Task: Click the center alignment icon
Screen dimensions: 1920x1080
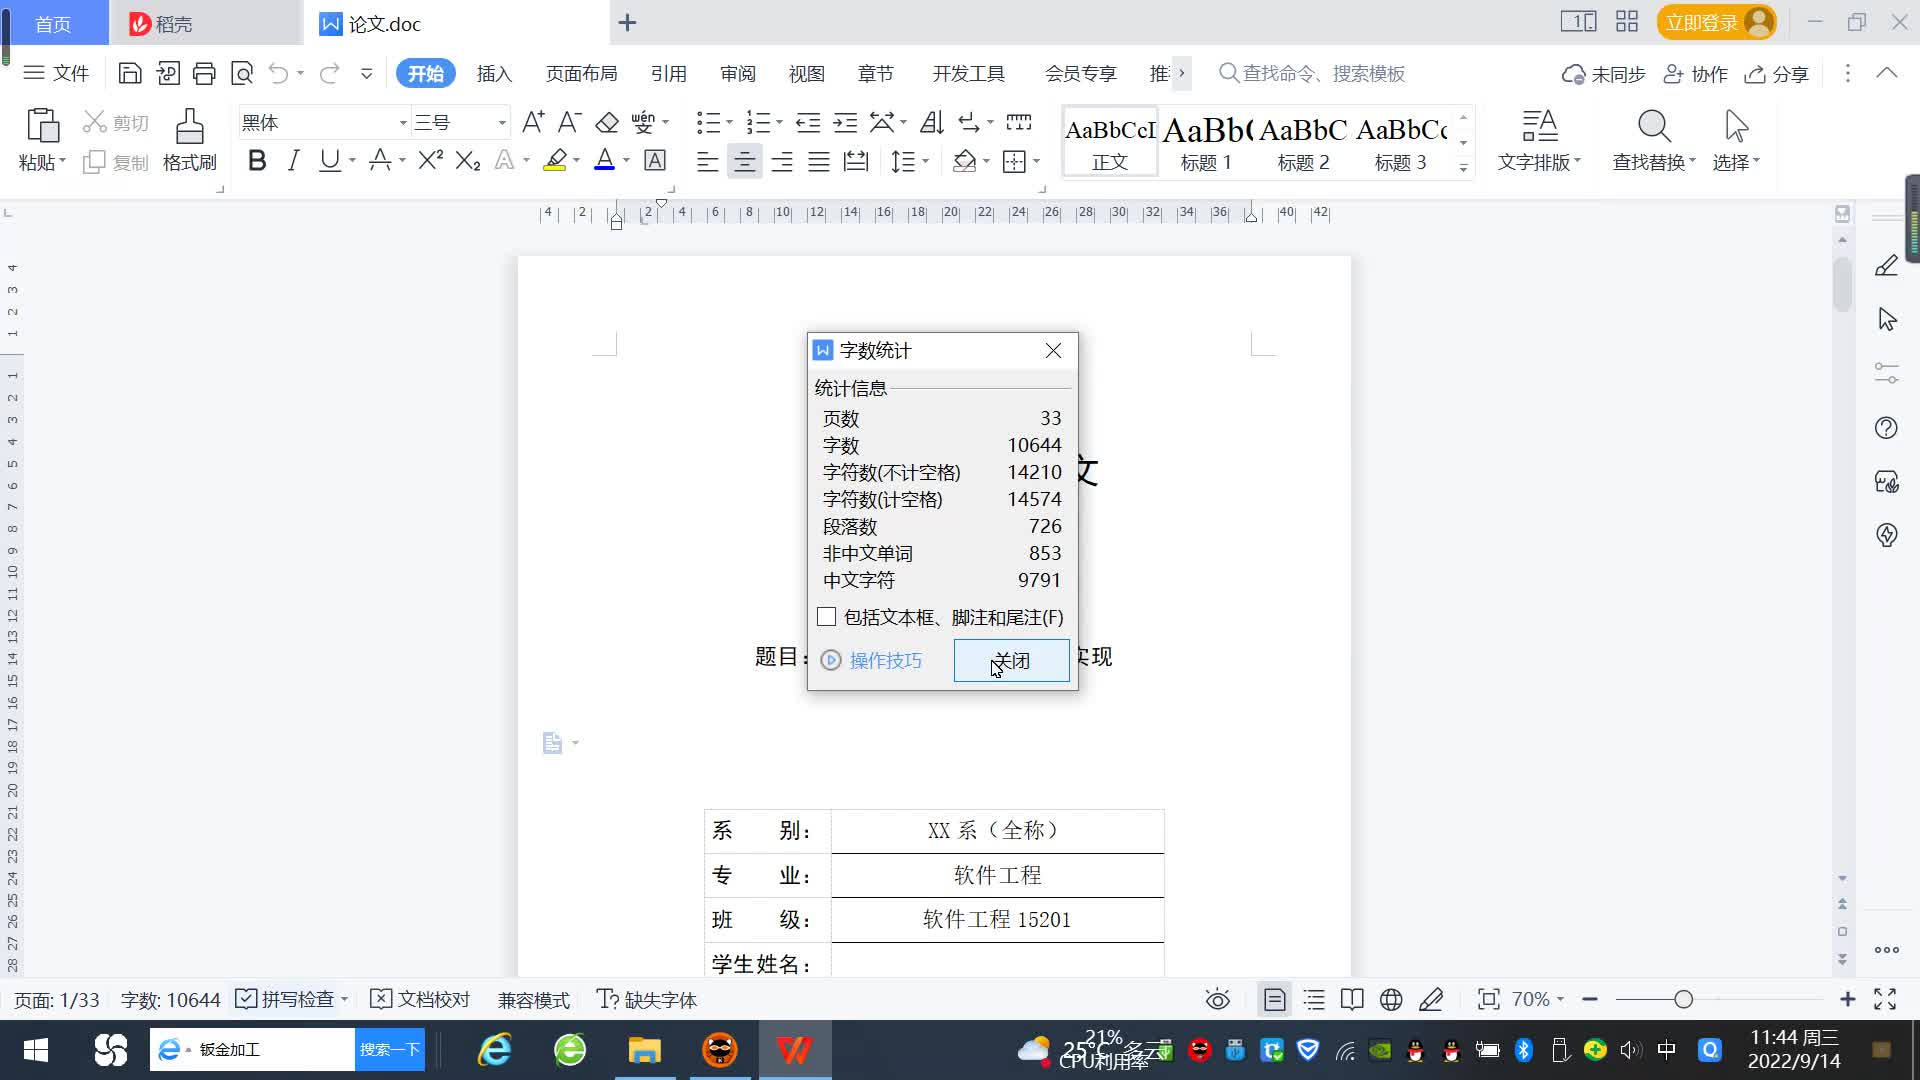Action: pos(744,161)
